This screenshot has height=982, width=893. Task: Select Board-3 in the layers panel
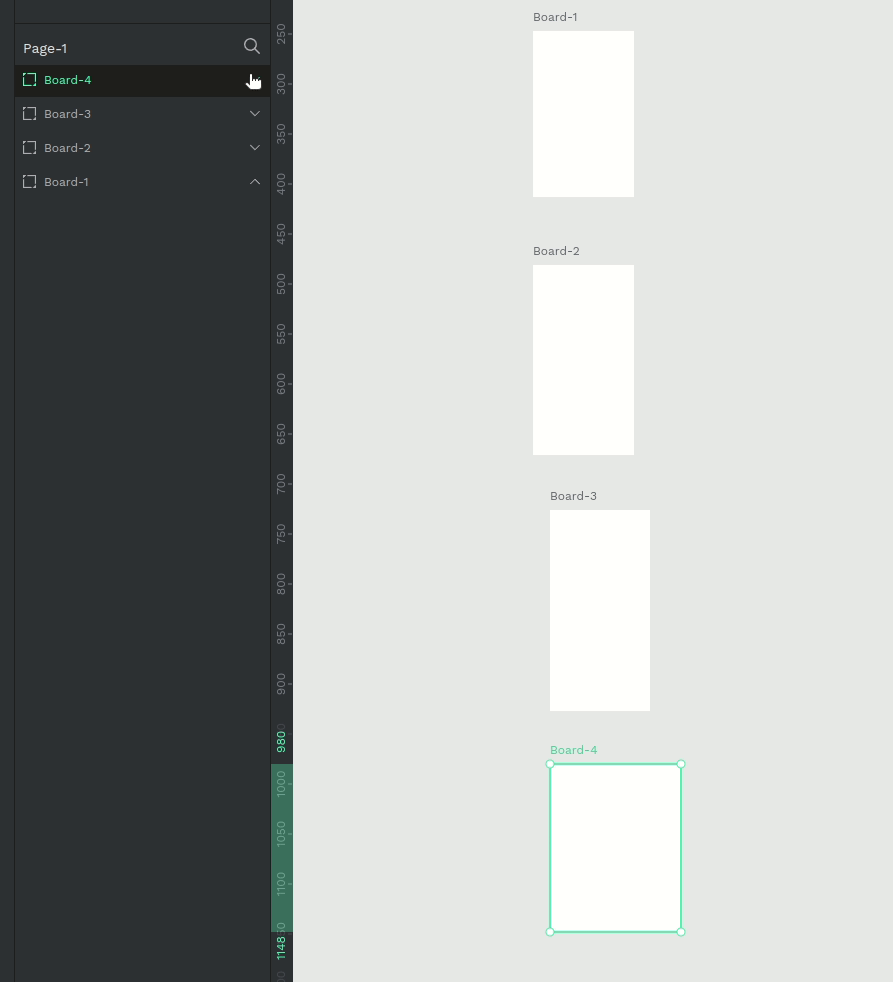(67, 113)
